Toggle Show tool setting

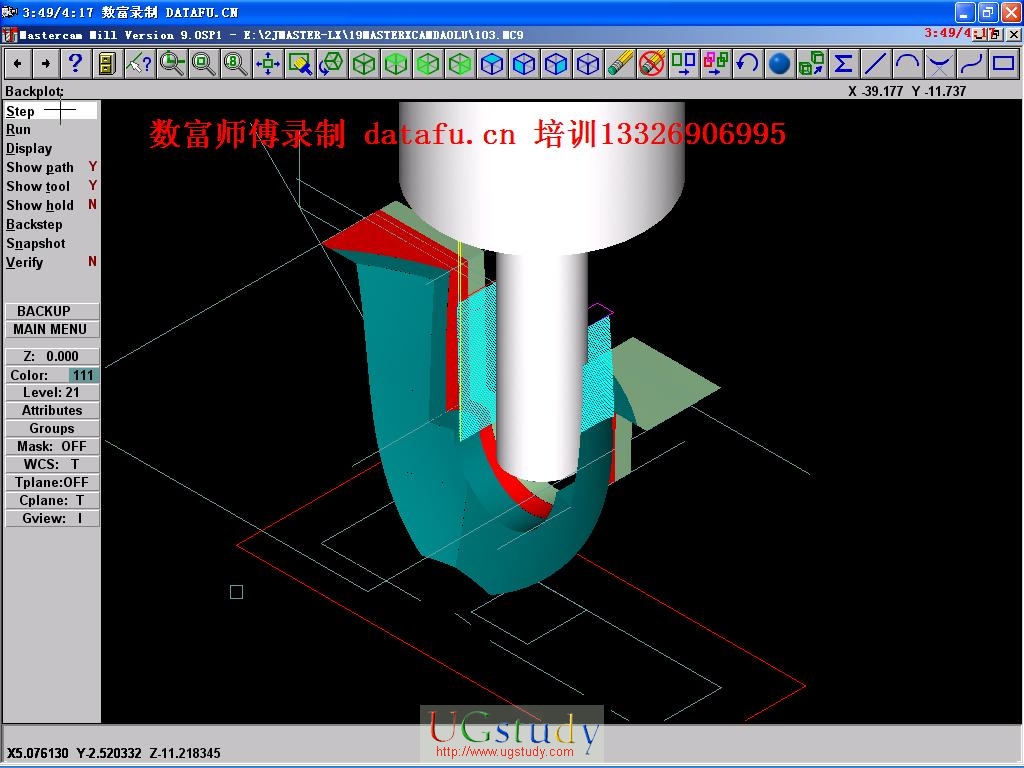pyautogui.click(x=51, y=186)
